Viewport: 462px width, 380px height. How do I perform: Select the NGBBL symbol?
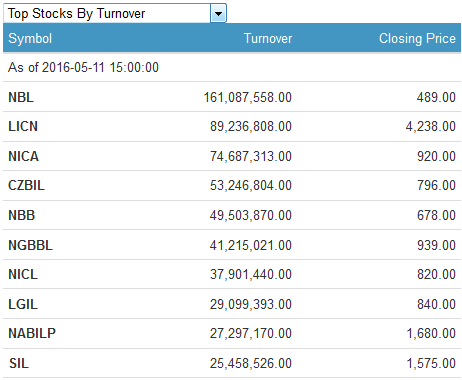pyautogui.click(x=30, y=245)
